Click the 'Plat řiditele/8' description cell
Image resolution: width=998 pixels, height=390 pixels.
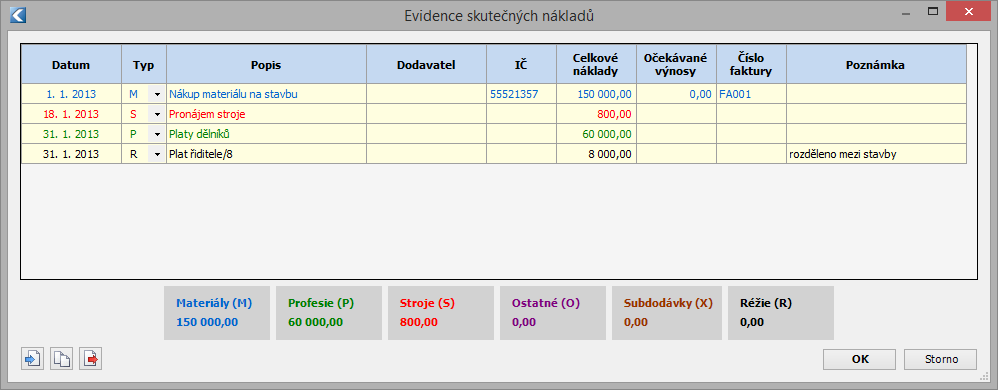(266, 154)
